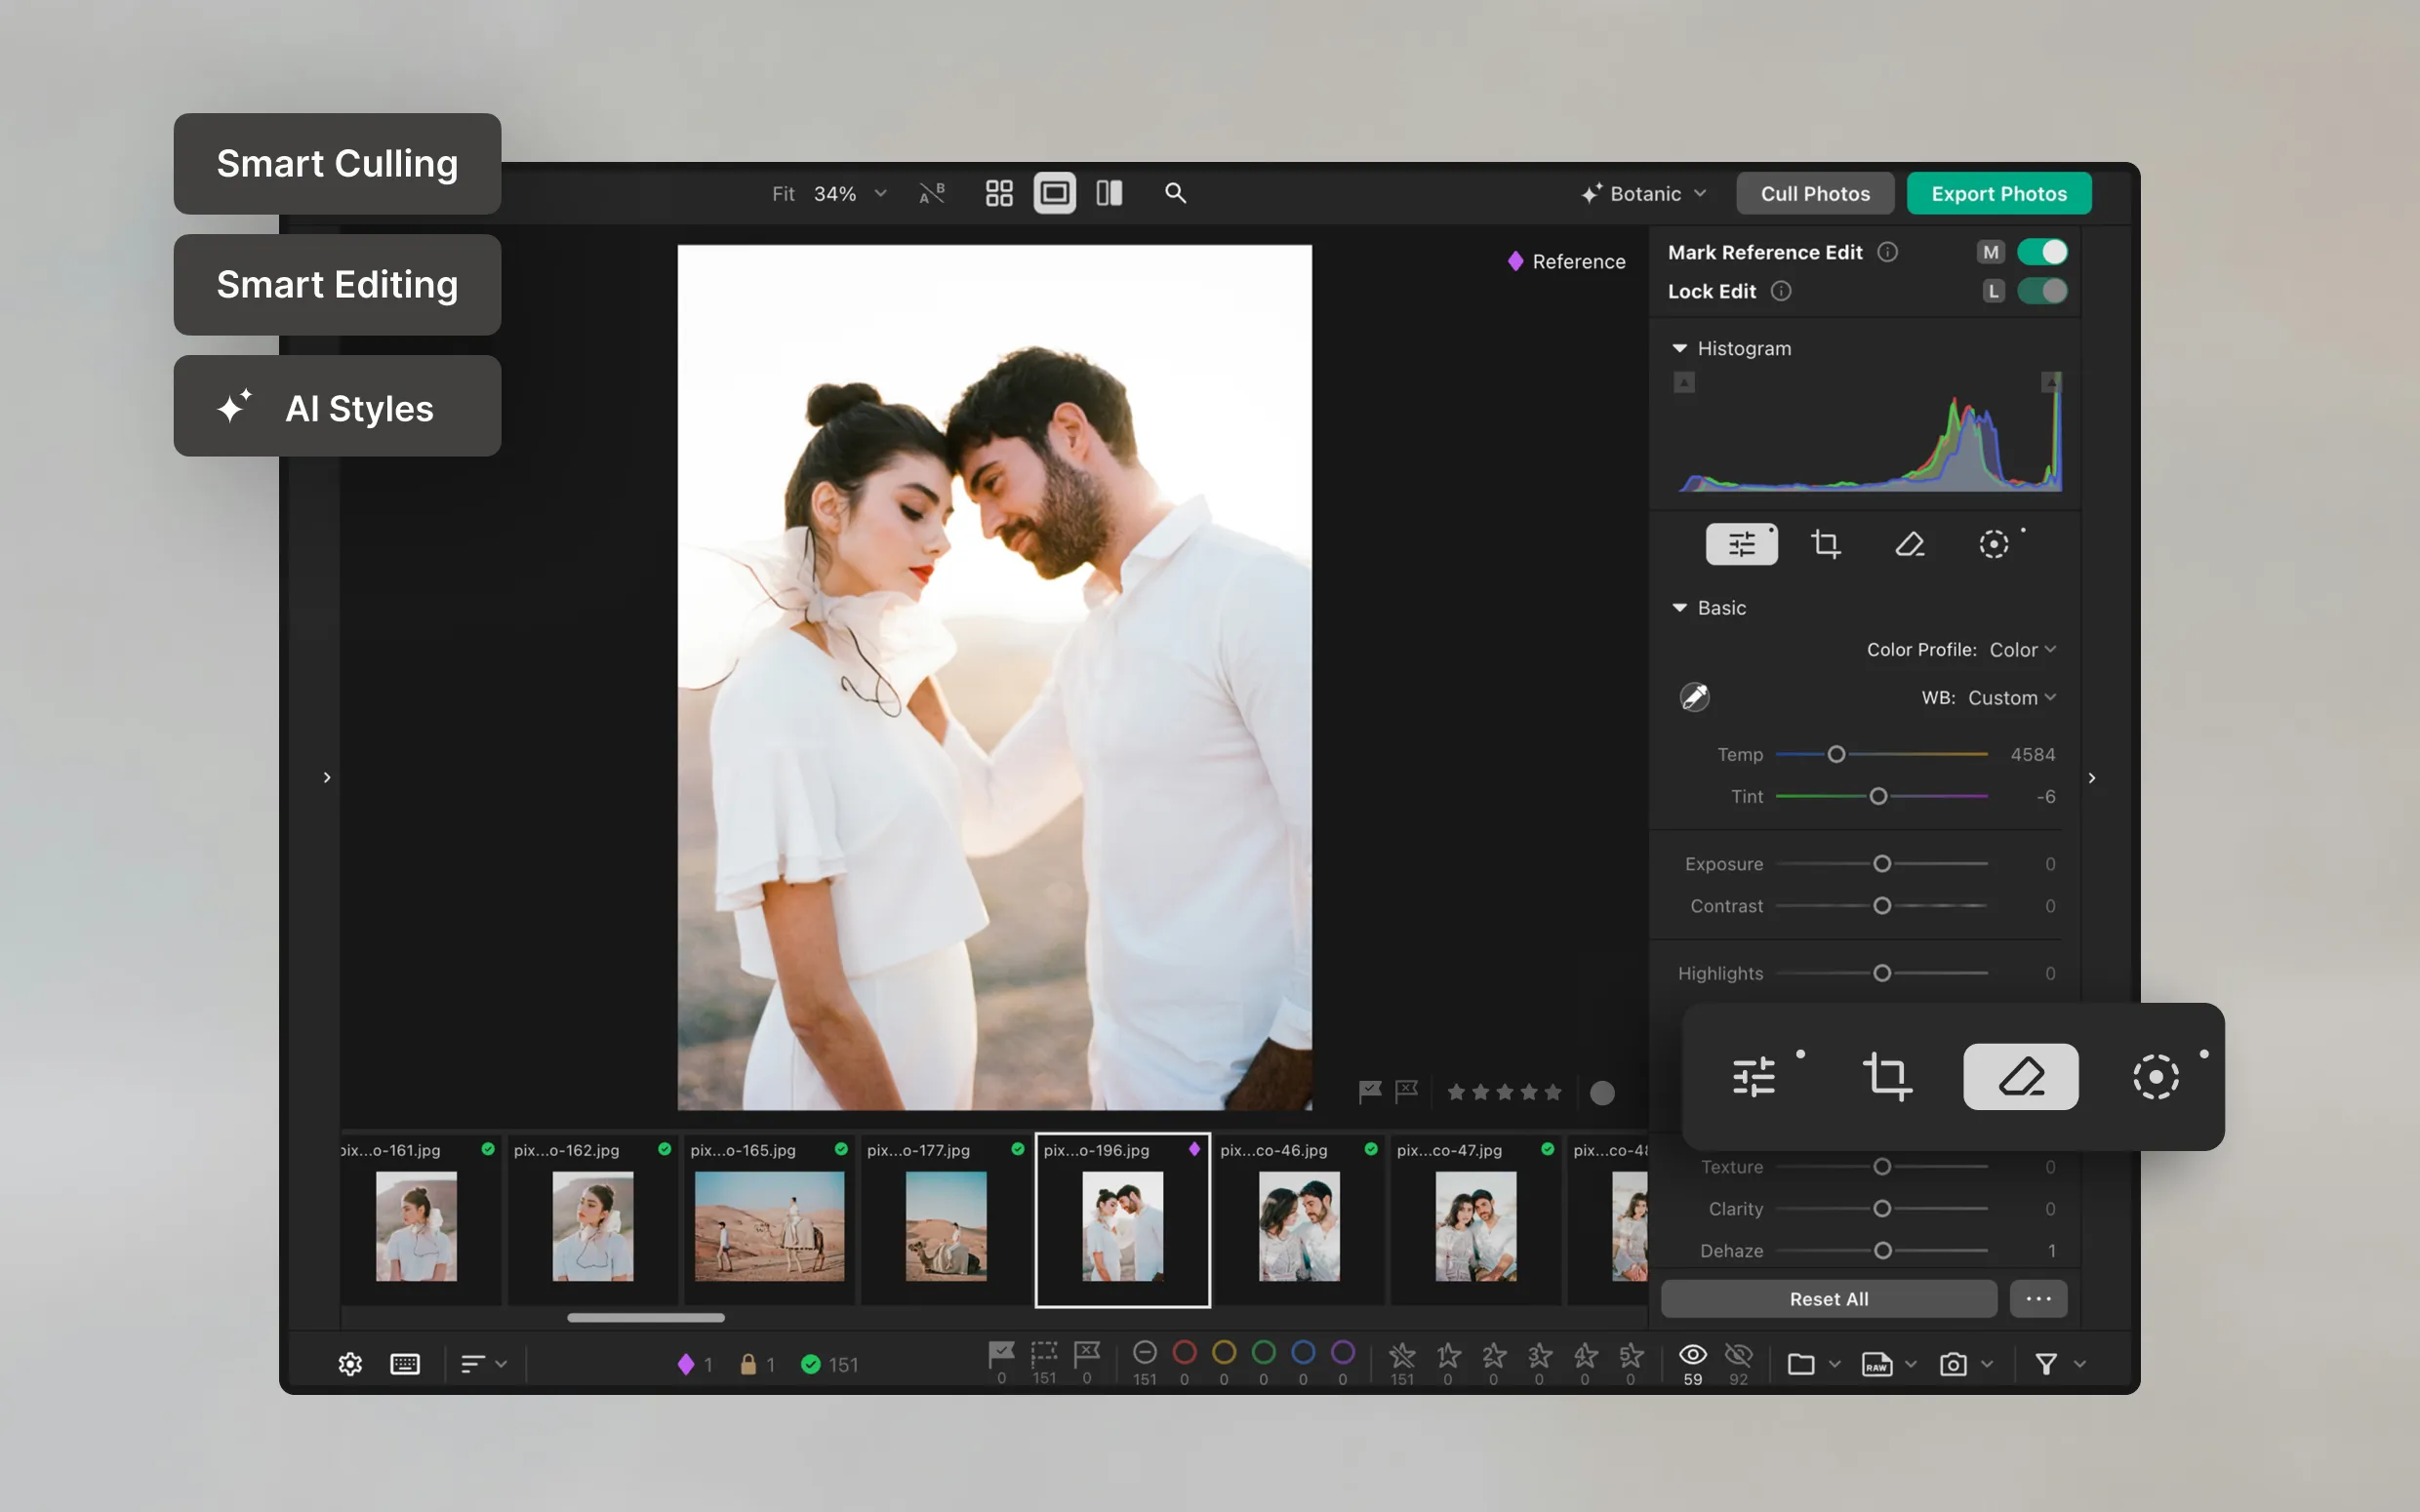This screenshot has width=2420, height=1512.
Task: Click enlarged eraser icon in floating toolbar
Action: [x=2021, y=1077]
